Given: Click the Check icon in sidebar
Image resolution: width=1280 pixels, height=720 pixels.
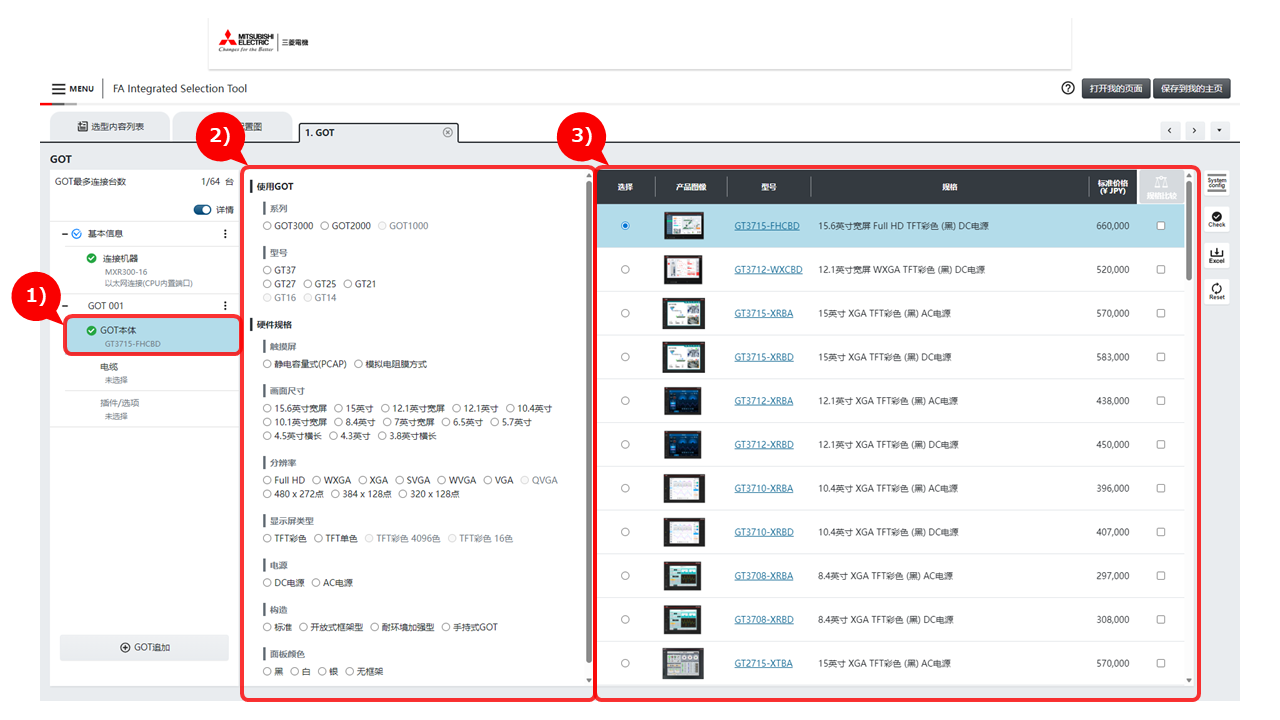Looking at the screenshot, I should pyautogui.click(x=1216, y=219).
